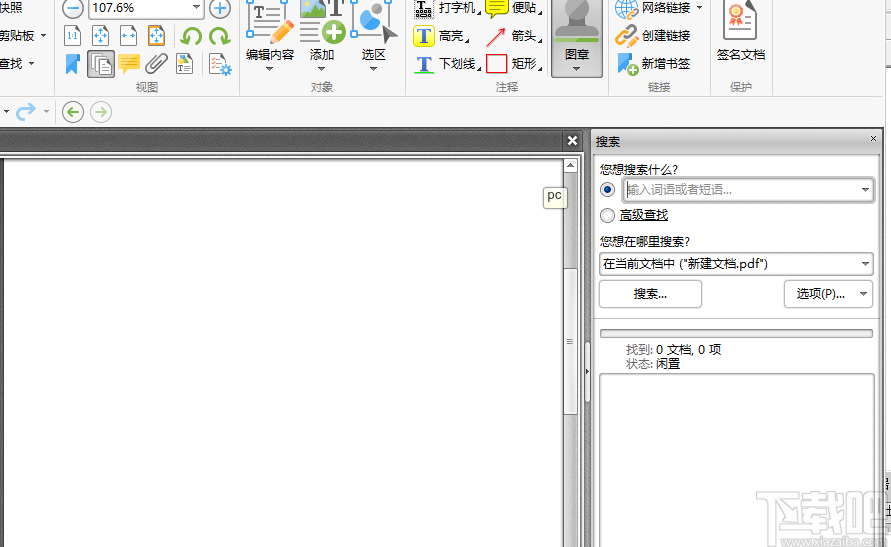Close the 搜索 search panel

point(873,139)
